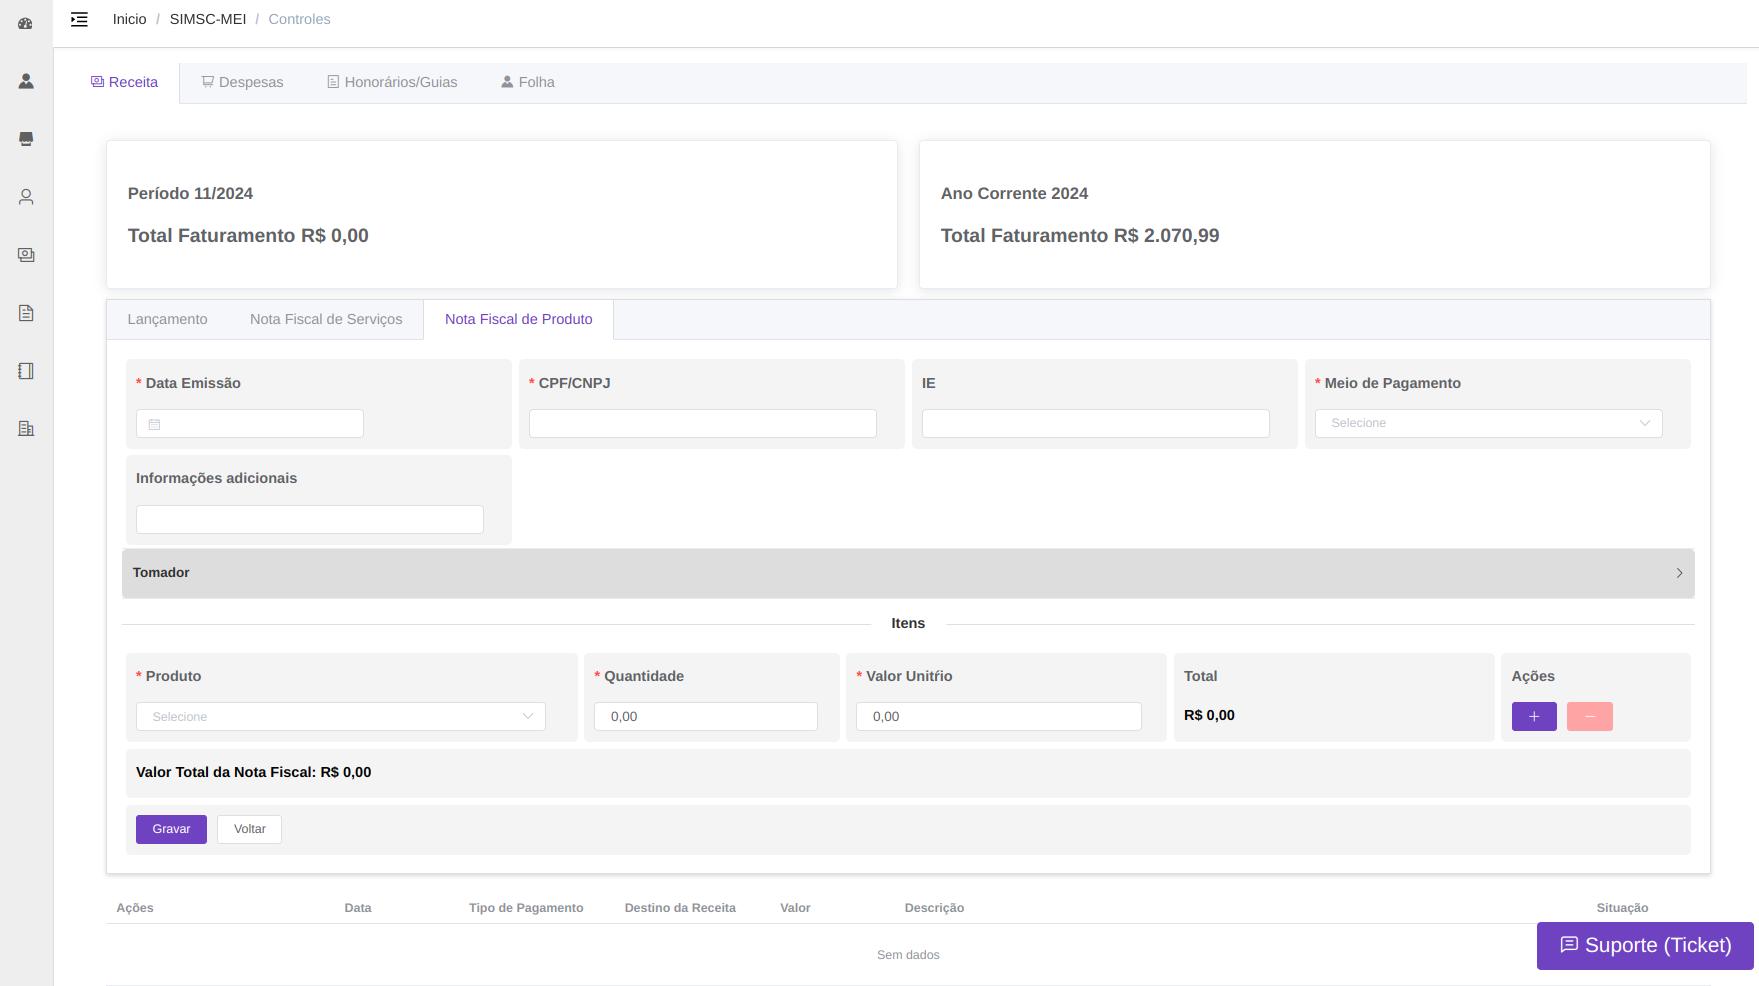Screen dimensions: 1759x986
Task: Switch to Nota Fiscal de Serviços tab
Action: click(326, 319)
